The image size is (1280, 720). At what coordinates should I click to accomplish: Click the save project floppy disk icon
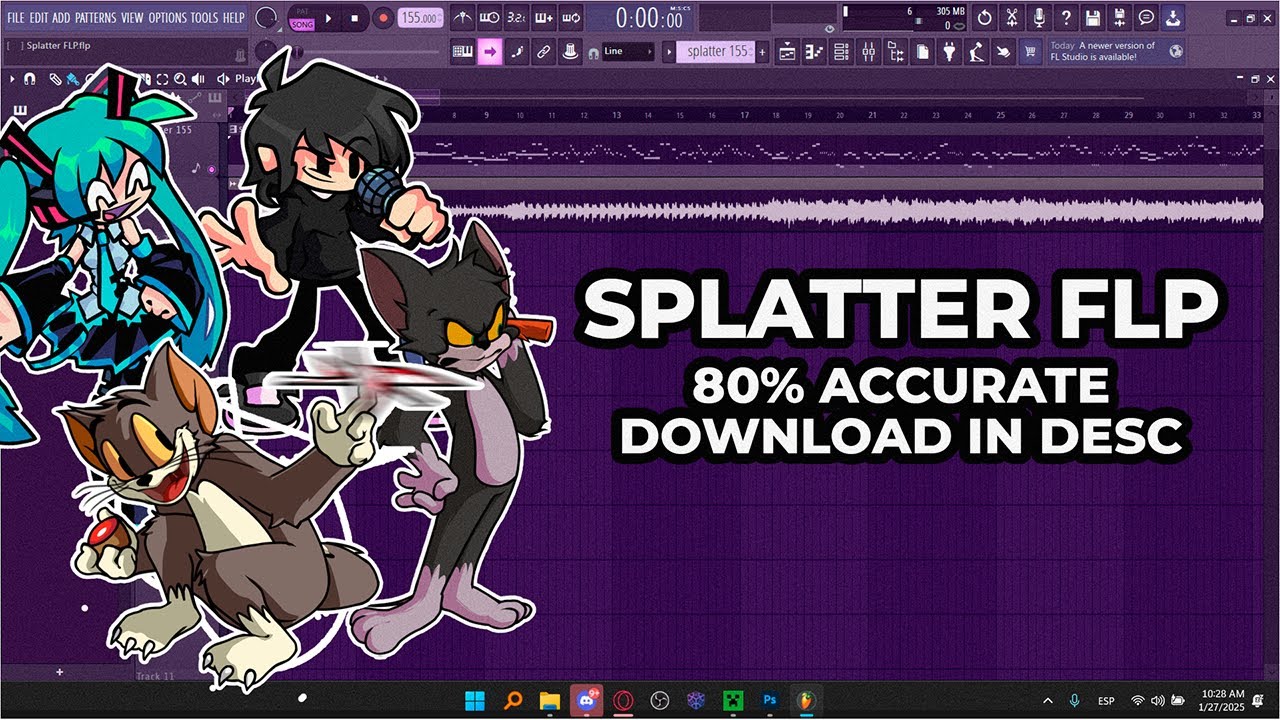click(x=1093, y=18)
